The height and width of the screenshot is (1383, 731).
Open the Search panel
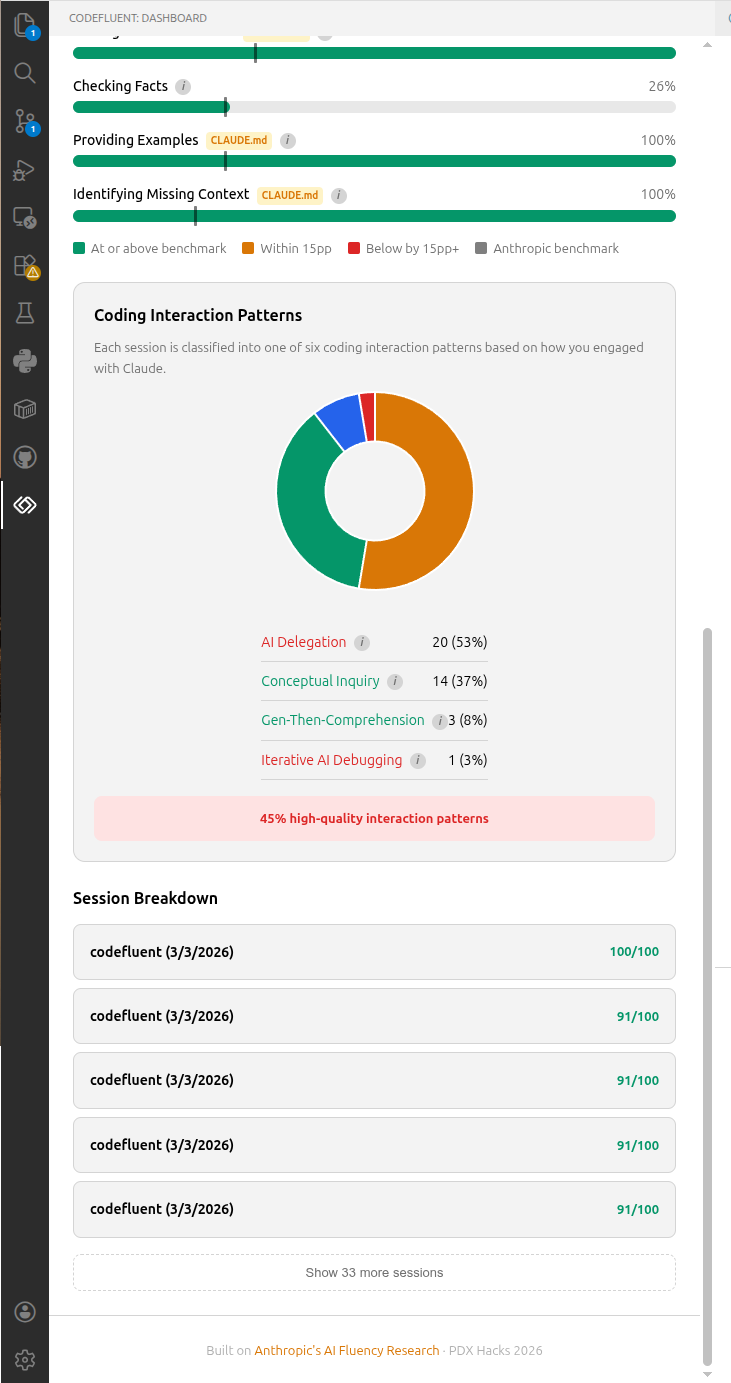point(24,72)
